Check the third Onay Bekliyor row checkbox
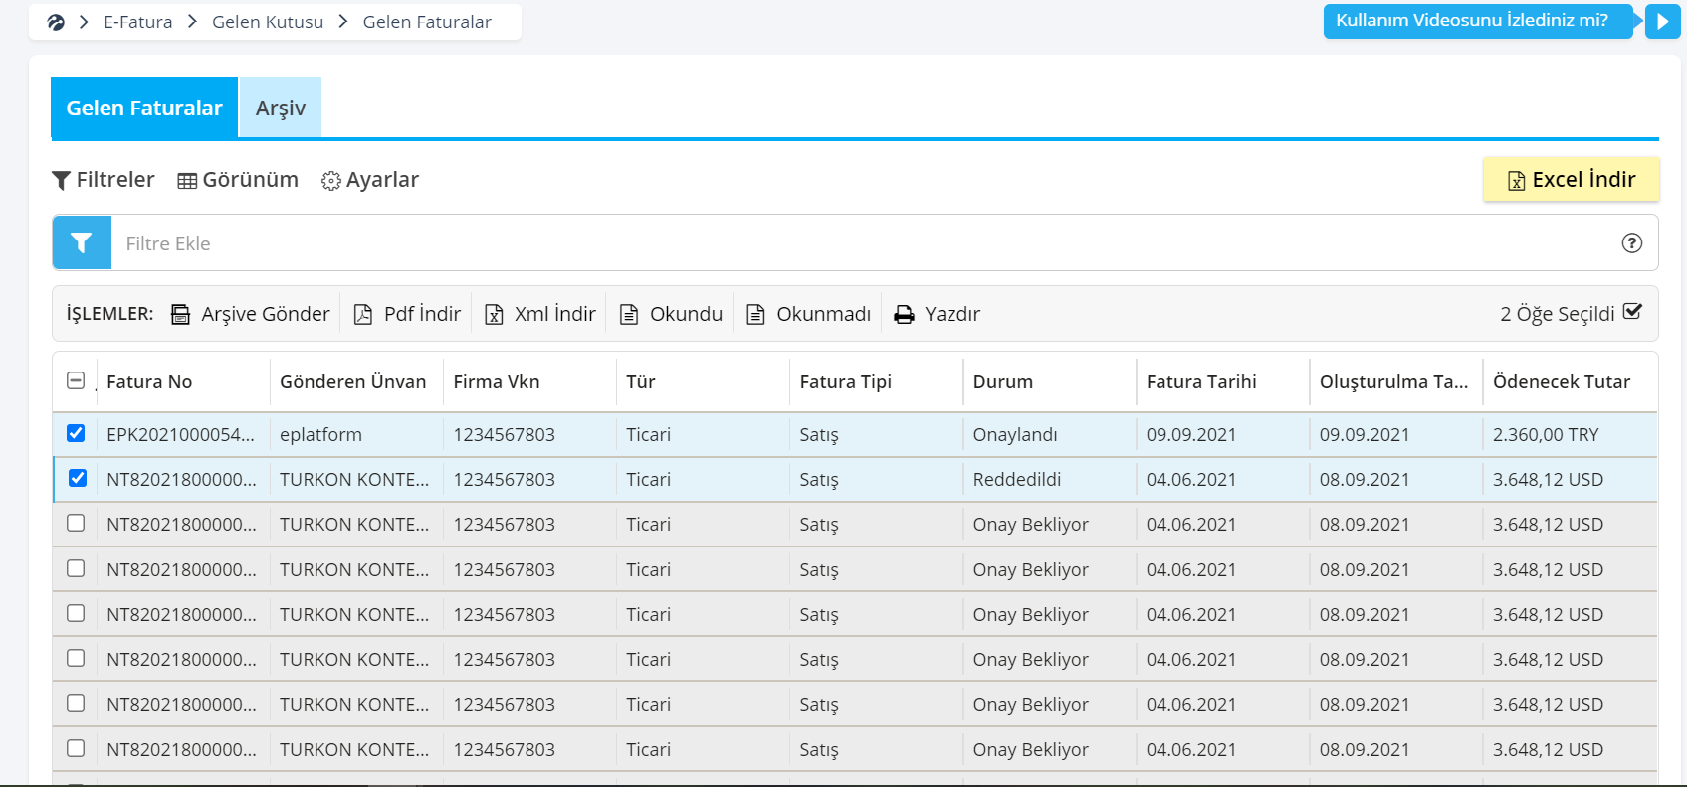 [76, 613]
